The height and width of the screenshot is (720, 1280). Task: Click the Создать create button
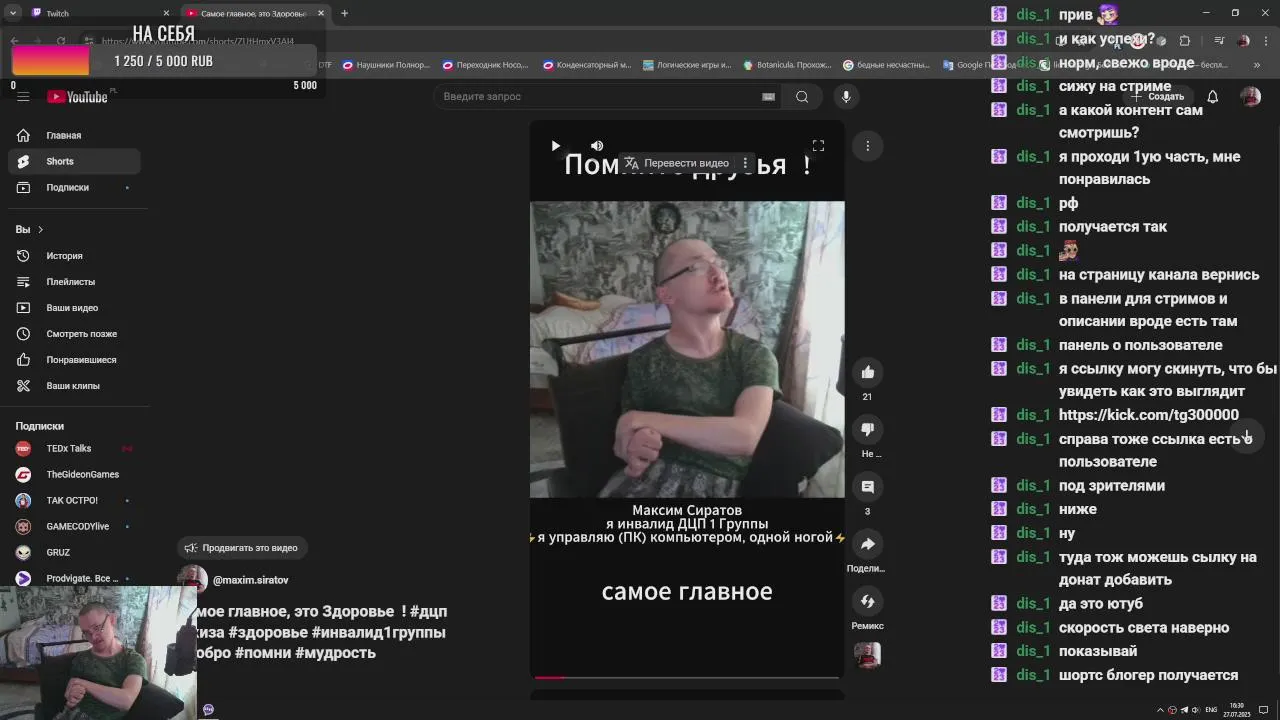[x=1158, y=97]
